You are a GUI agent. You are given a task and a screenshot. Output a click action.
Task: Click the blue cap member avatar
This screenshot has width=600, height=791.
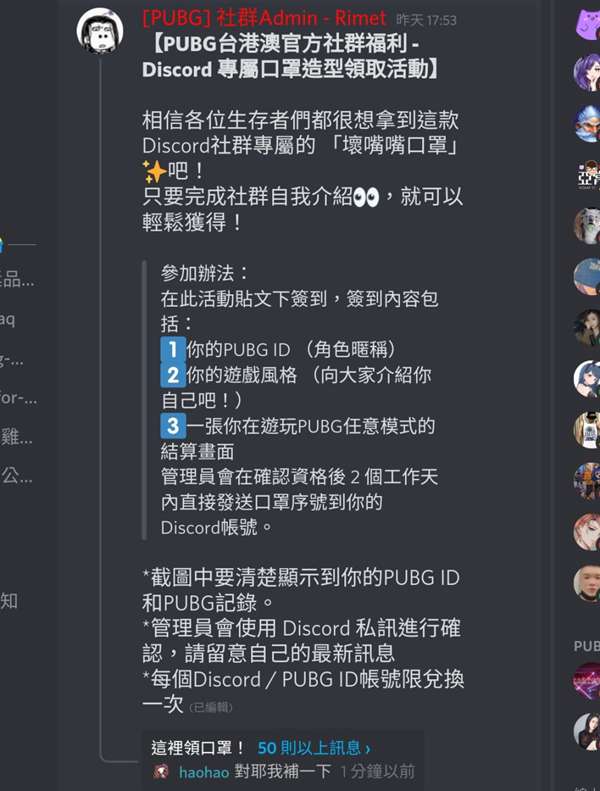(587, 276)
